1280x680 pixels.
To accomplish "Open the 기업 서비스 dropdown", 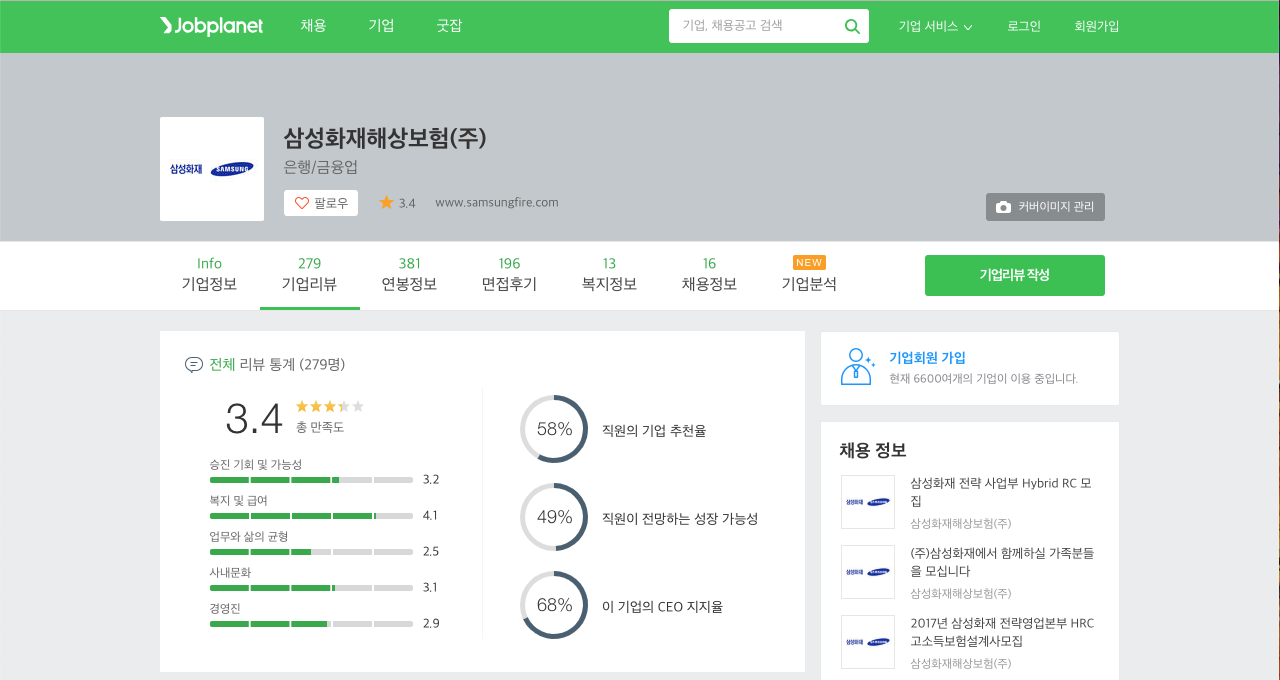I will (x=935, y=27).
